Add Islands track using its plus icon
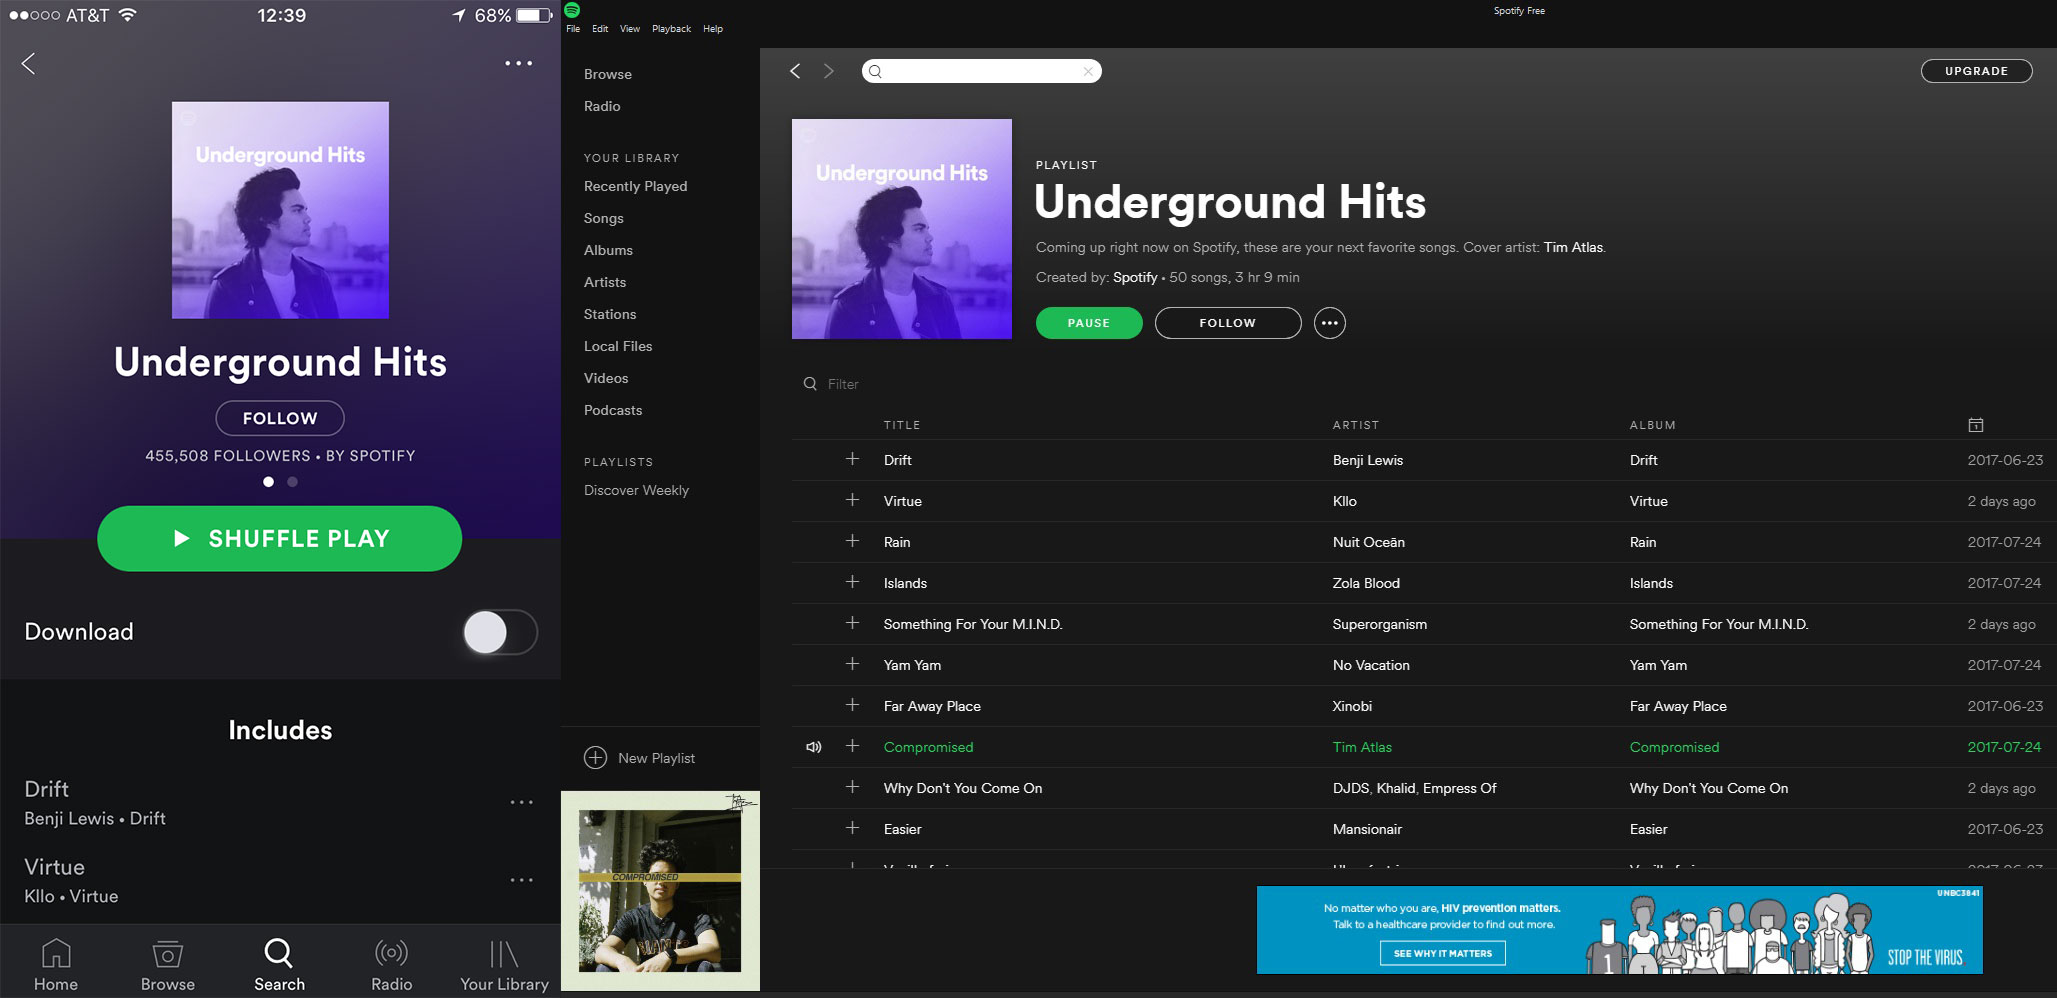 (x=852, y=582)
